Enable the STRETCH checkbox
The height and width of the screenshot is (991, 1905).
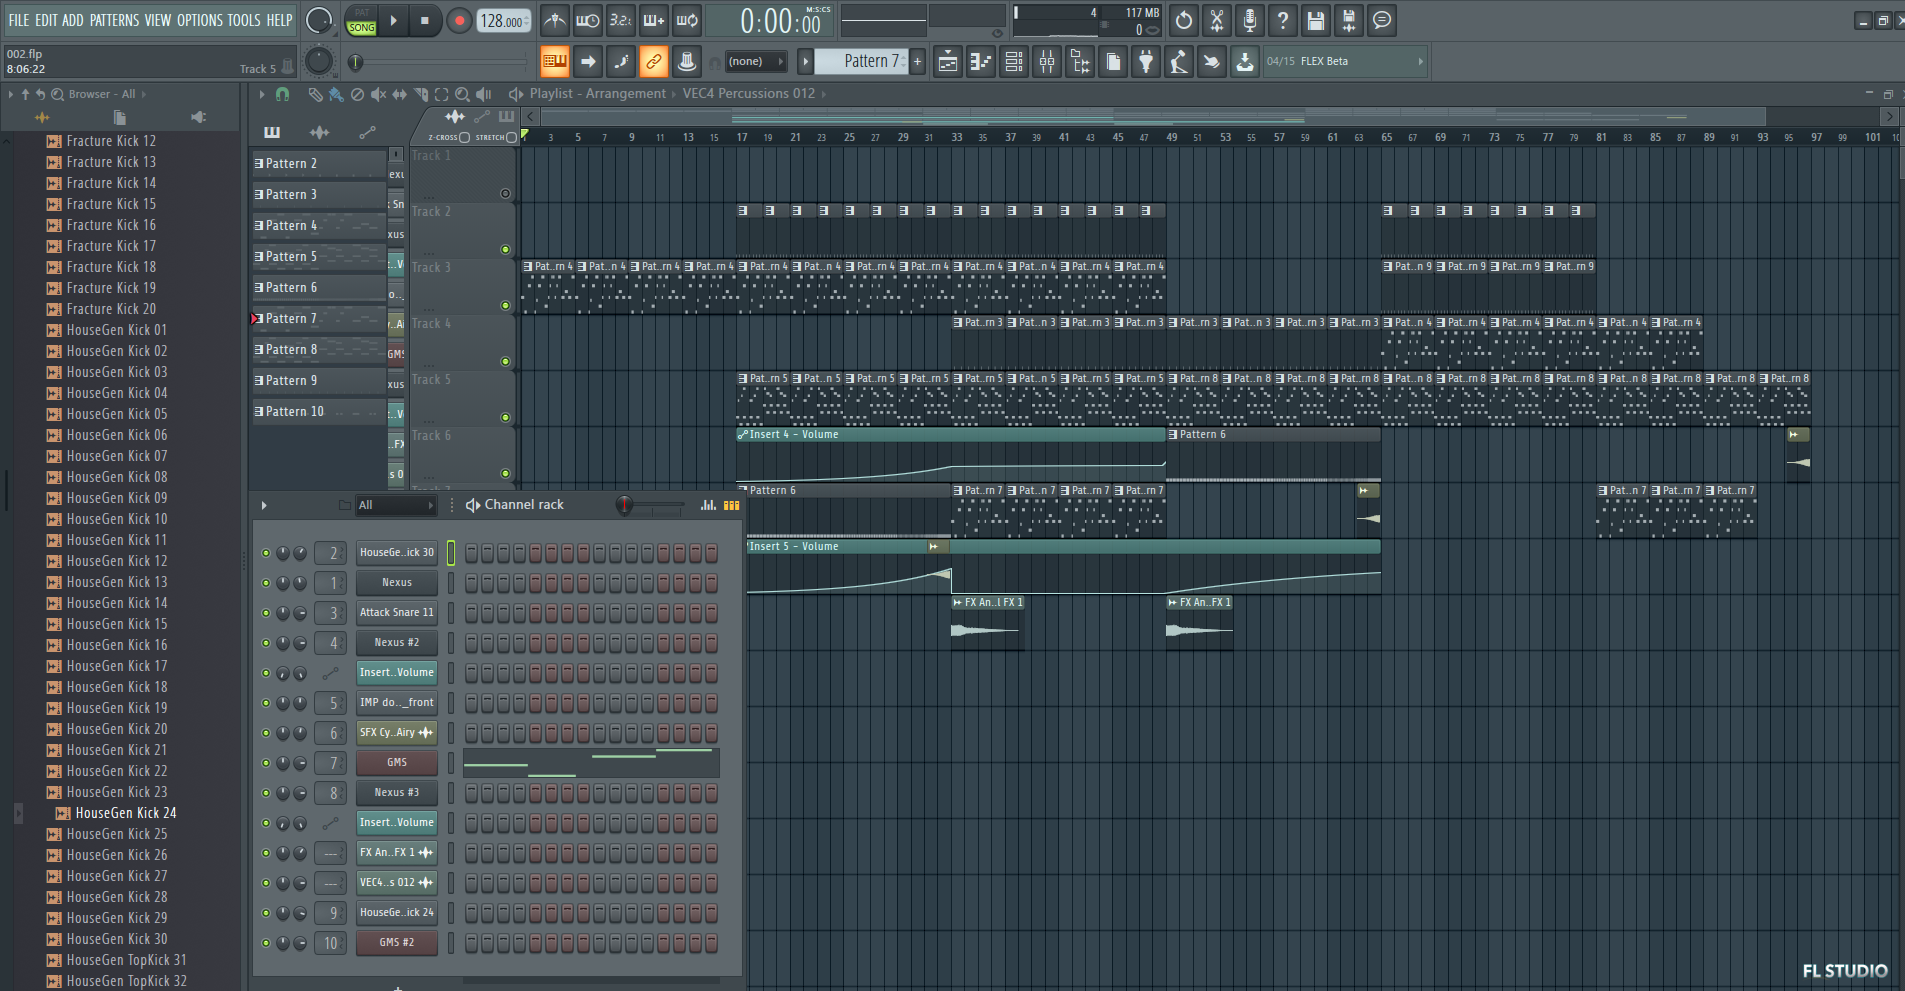click(x=512, y=137)
